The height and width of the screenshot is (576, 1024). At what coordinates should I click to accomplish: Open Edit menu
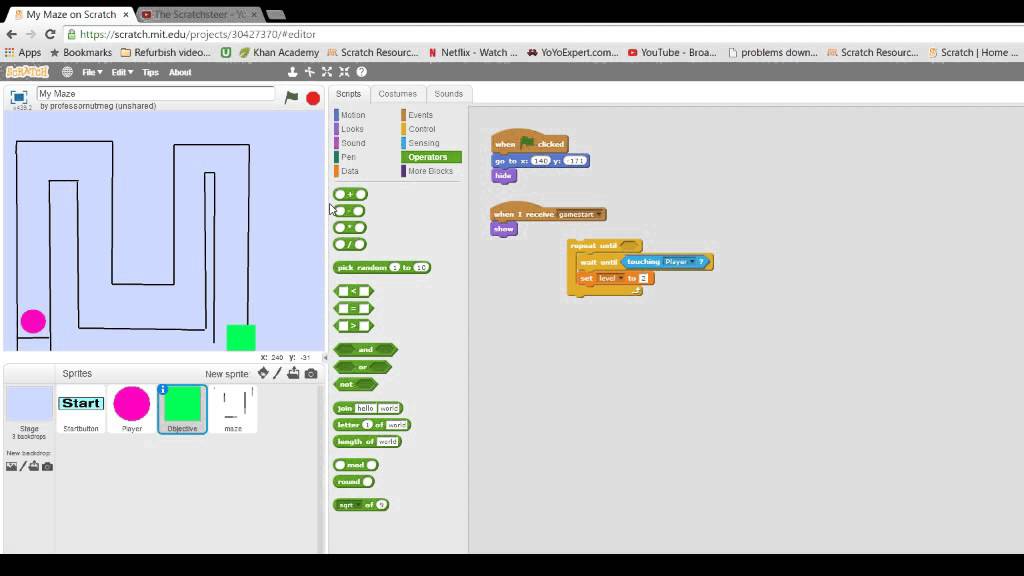pos(121,72)
